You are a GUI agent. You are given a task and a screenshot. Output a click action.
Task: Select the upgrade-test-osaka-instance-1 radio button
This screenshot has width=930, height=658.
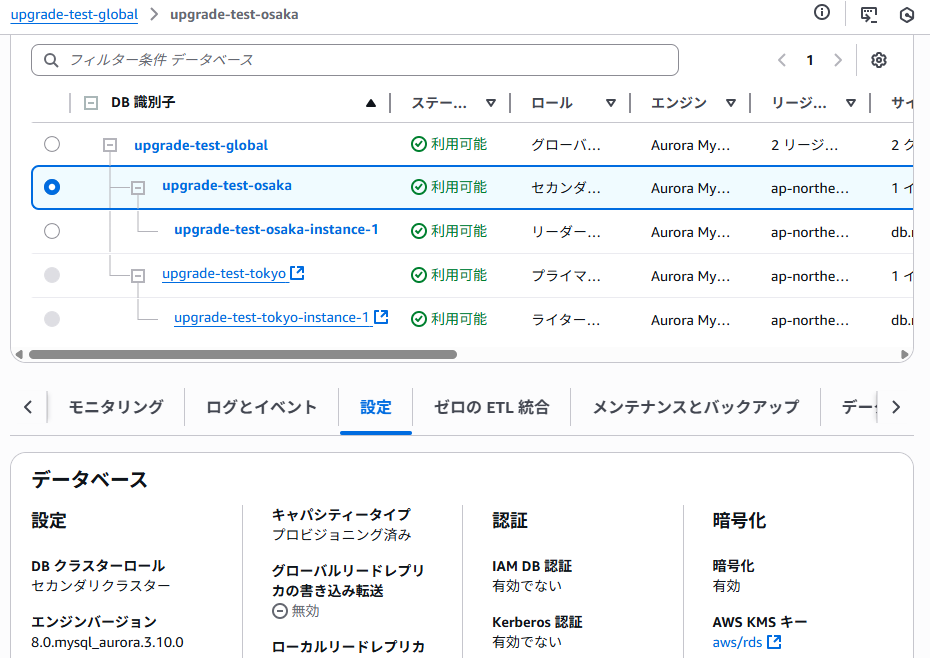tap(52, 231)
